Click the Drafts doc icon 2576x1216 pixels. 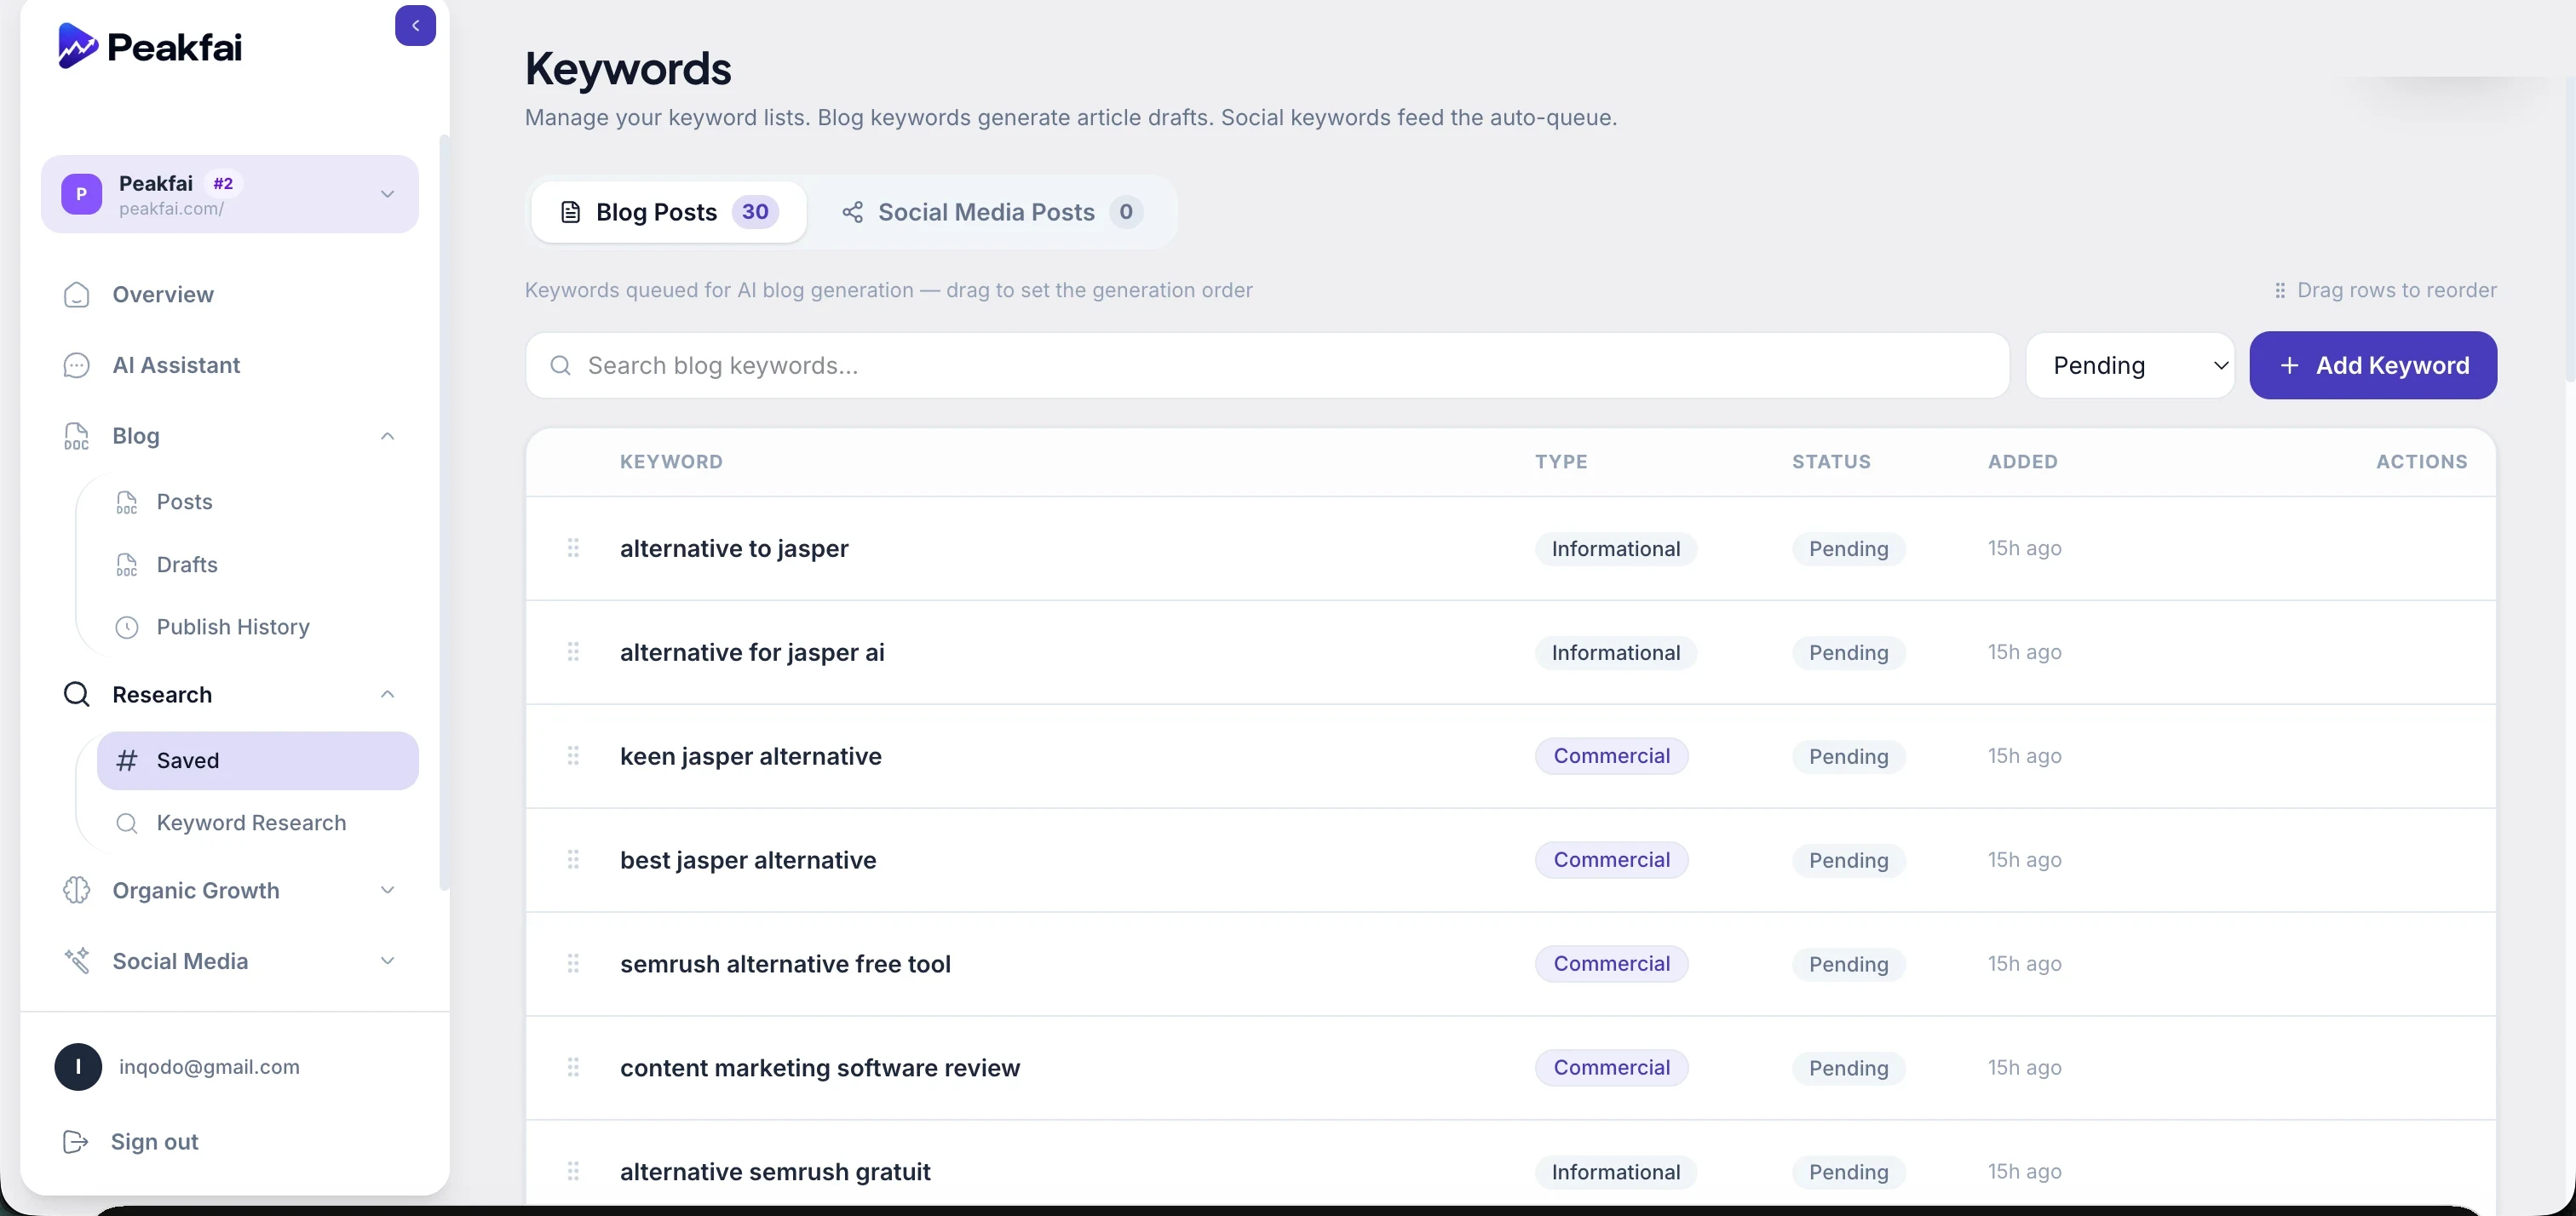point(126,565)
